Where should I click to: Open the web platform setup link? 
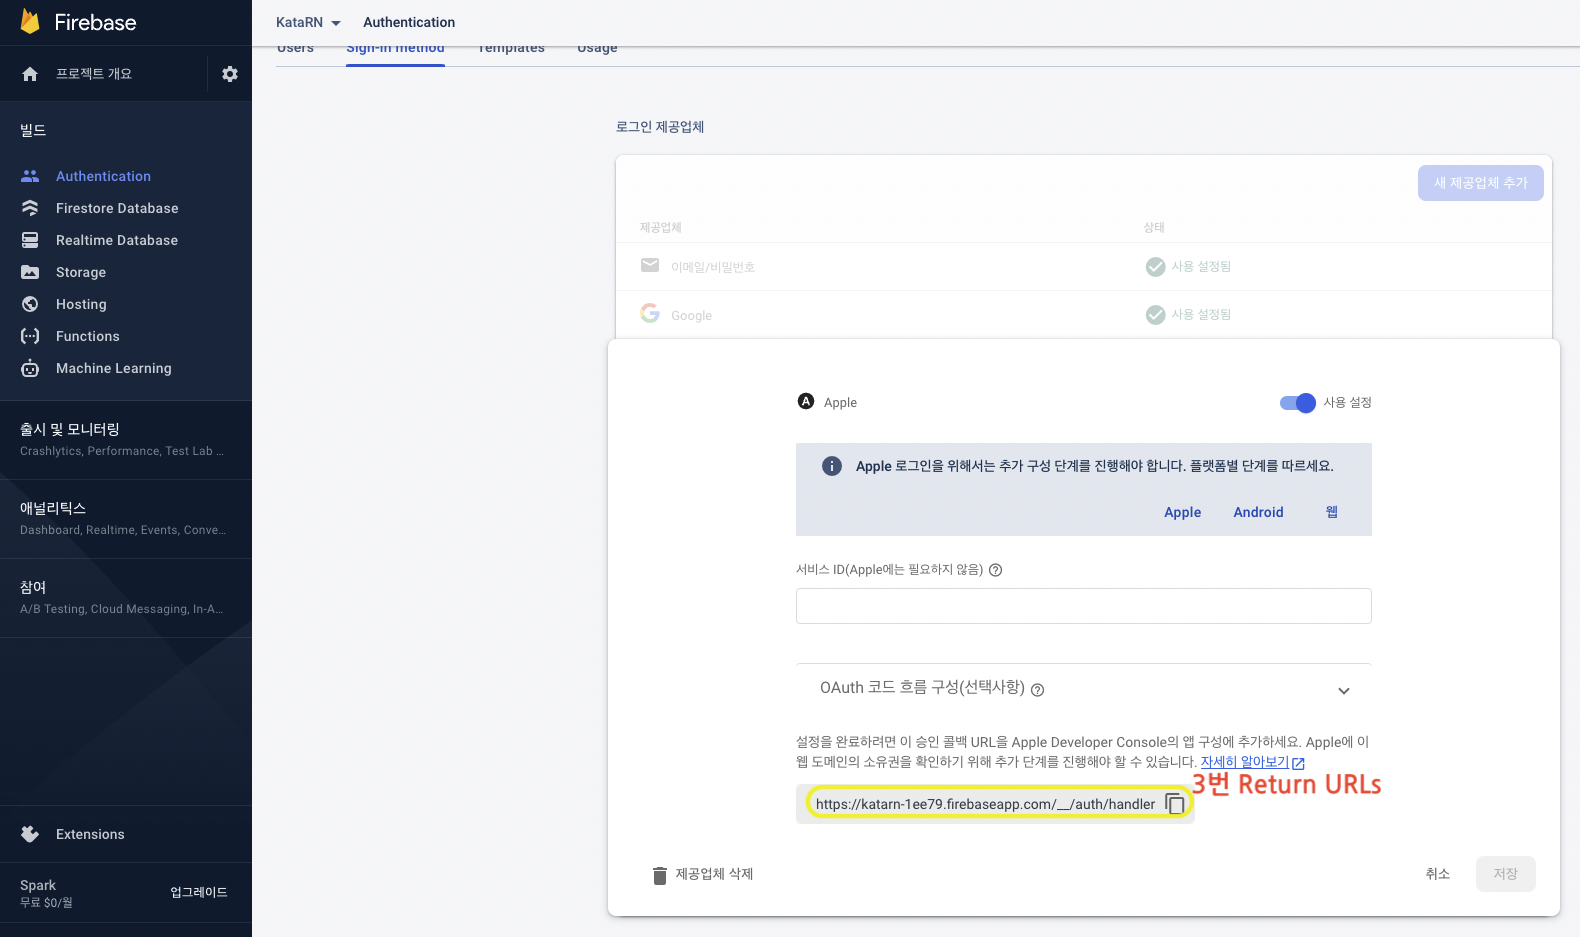(1332, 512)
